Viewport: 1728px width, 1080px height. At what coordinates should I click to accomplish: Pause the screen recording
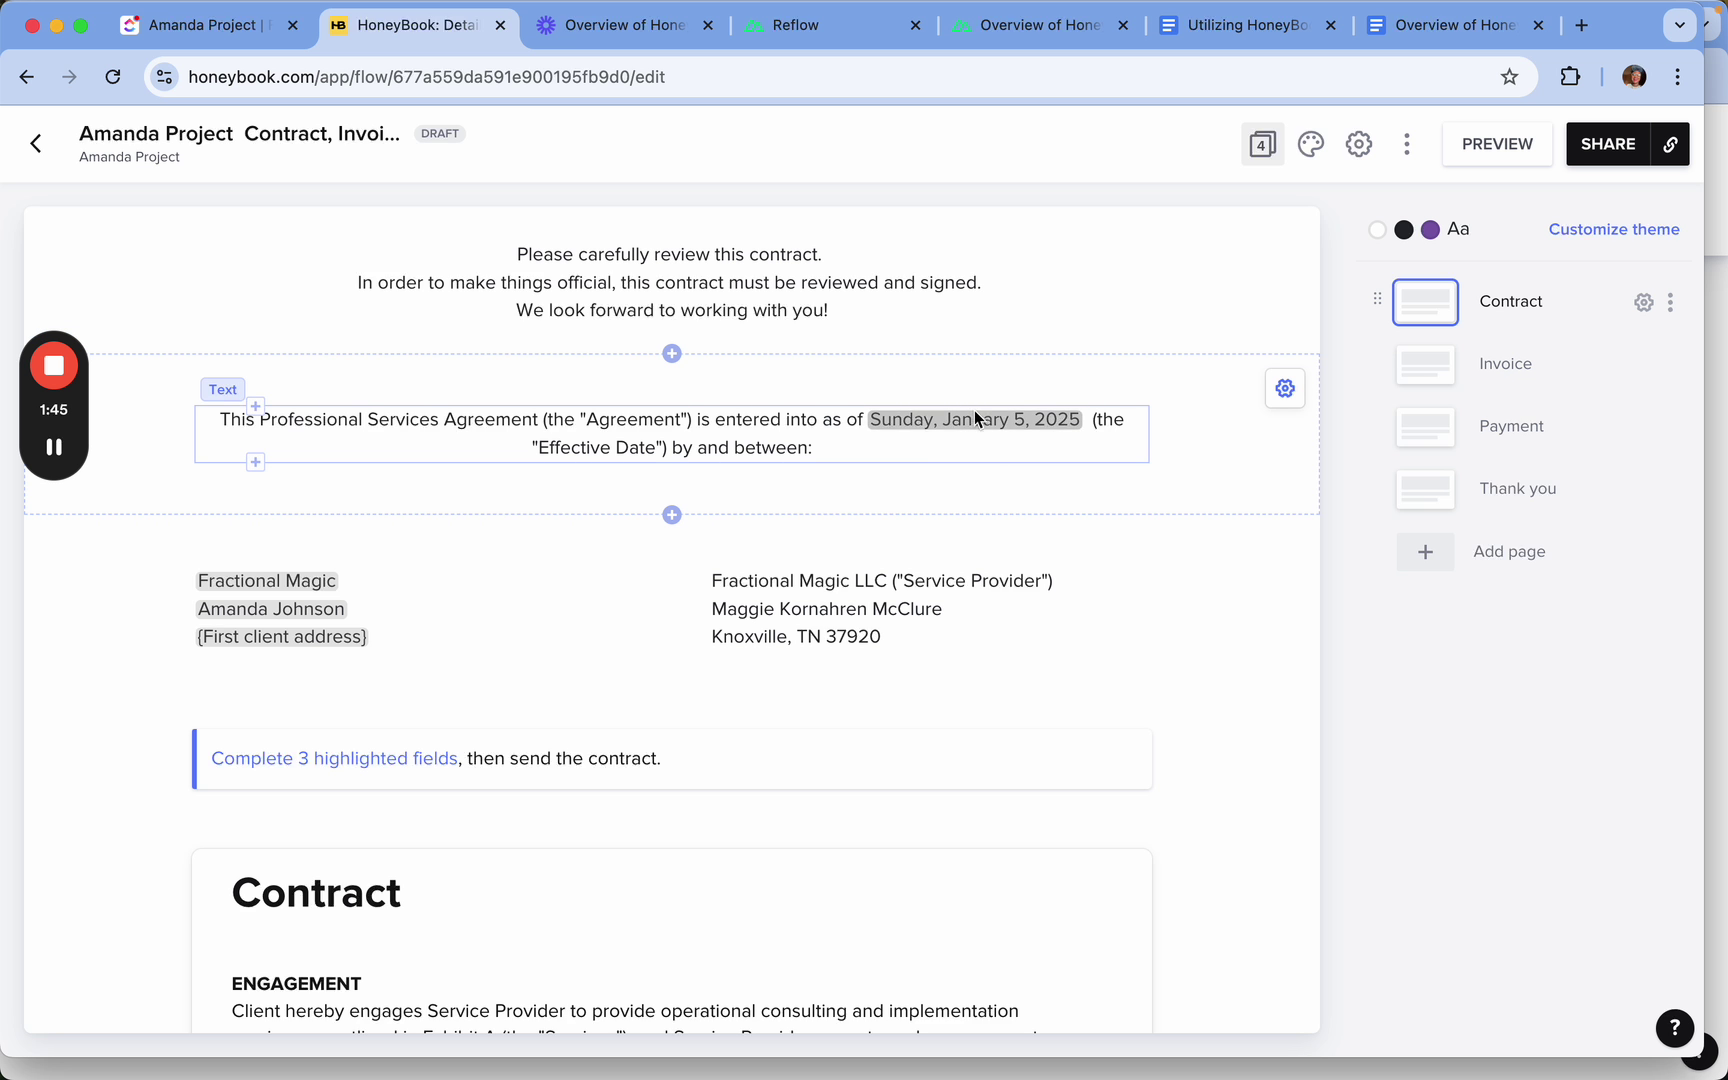tap(54, 447)
